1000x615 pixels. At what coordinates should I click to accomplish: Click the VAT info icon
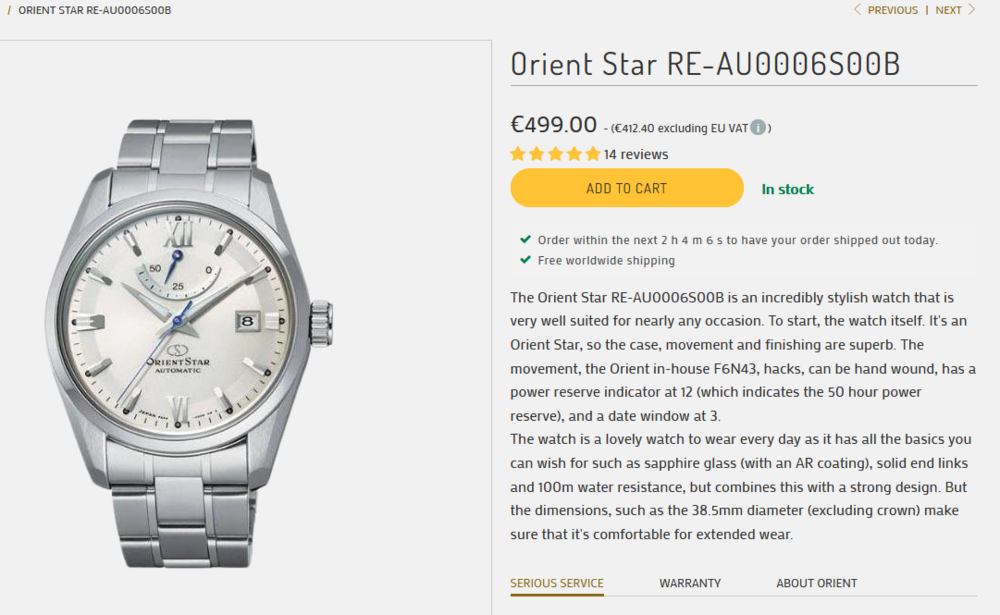pyautogui.click(x=758, y=128)
